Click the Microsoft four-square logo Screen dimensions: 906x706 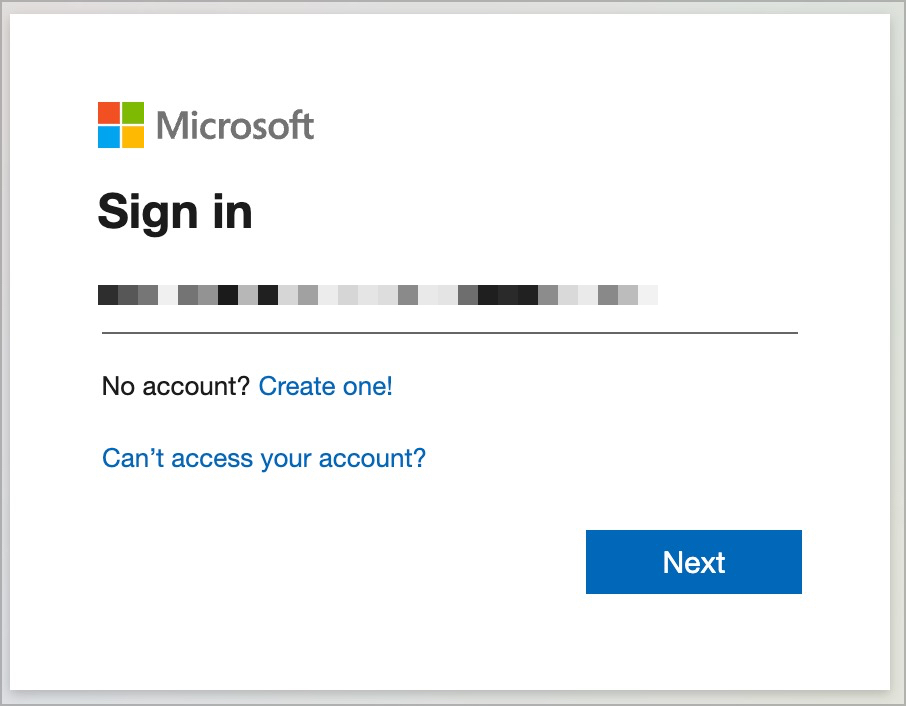pos(120,124)
